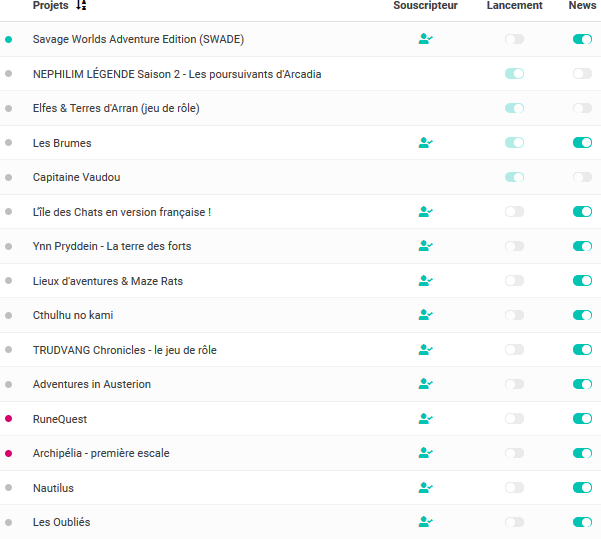Click subscriber icon in Les Brumes row
The image size is (601, 539).
click(425, 143)
